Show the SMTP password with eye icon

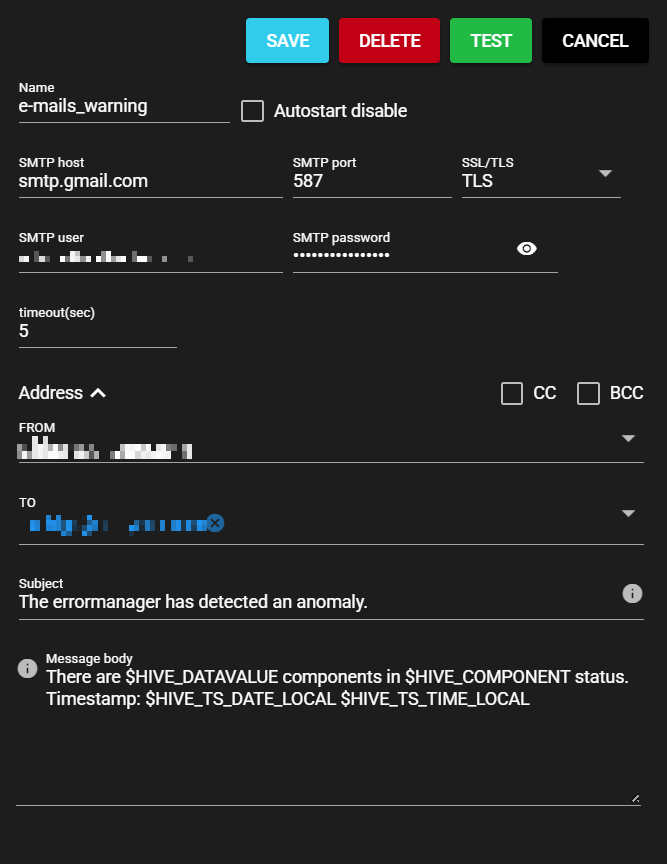tap(527, 249)
